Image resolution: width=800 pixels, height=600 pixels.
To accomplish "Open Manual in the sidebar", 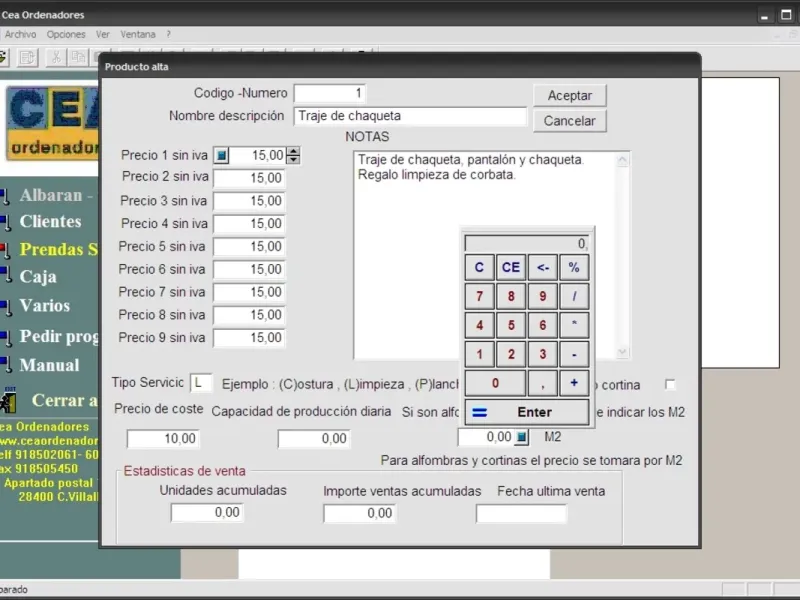I will point(49,365).
